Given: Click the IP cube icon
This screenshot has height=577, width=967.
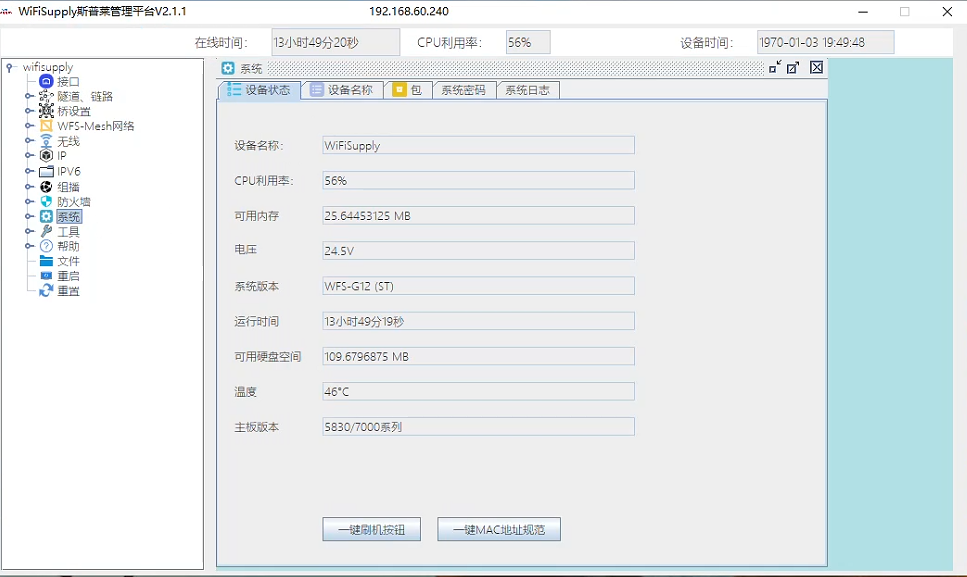Looking at the screenshot, I should click(x=46, y=156).
